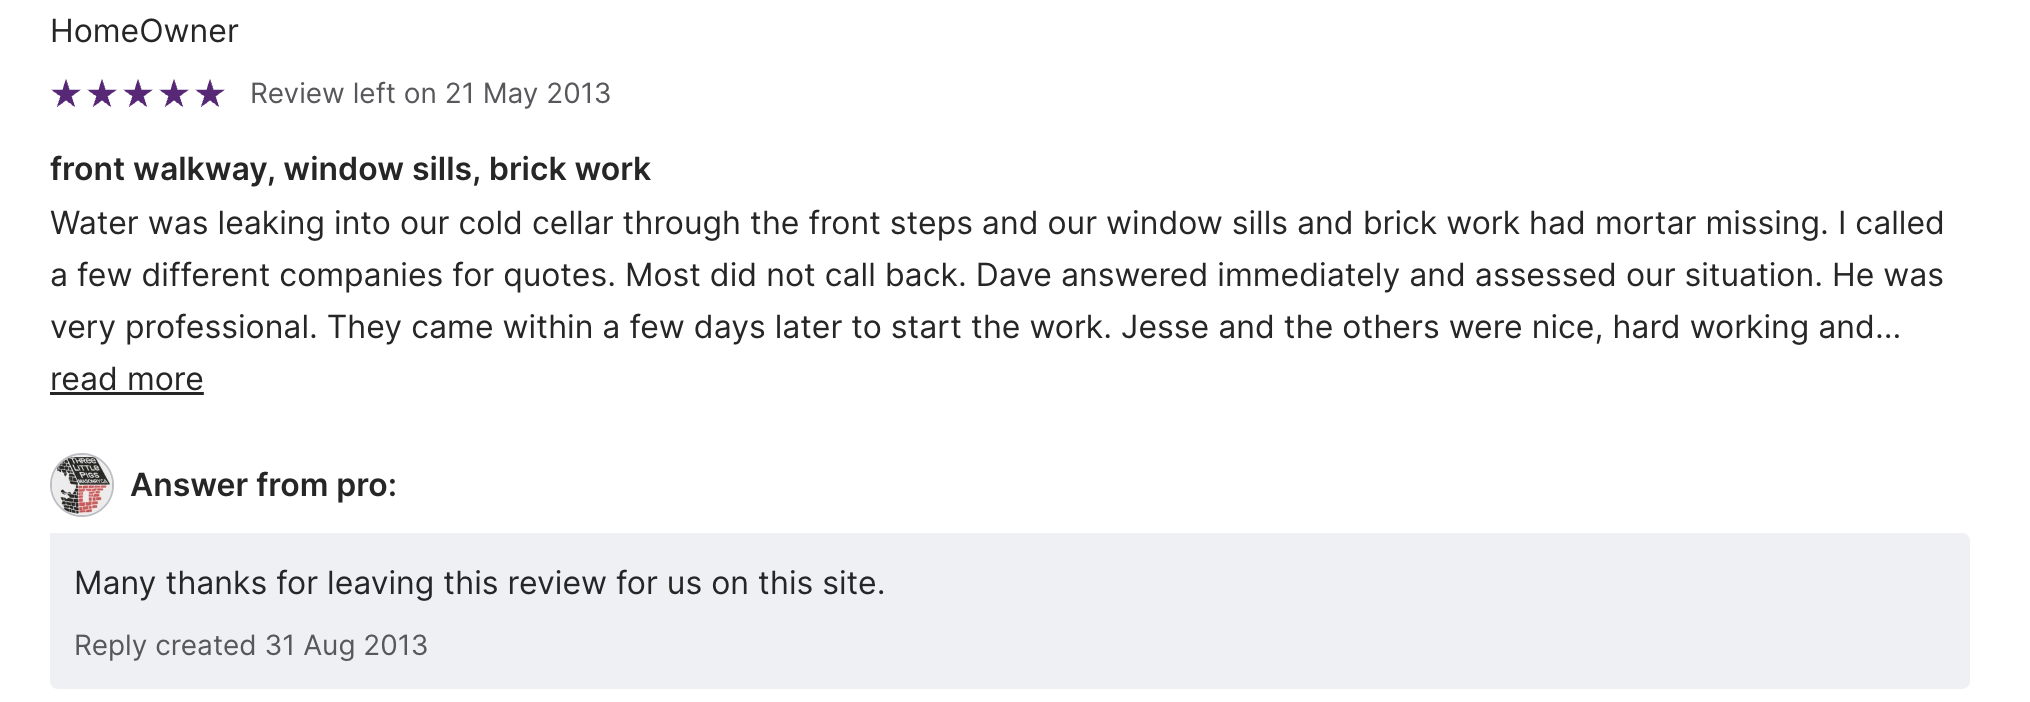The width and height of the screenshot is (2030, 702).
Task: Click the line starting 'Water was leaking'
Action: click(x=996, y=223)
